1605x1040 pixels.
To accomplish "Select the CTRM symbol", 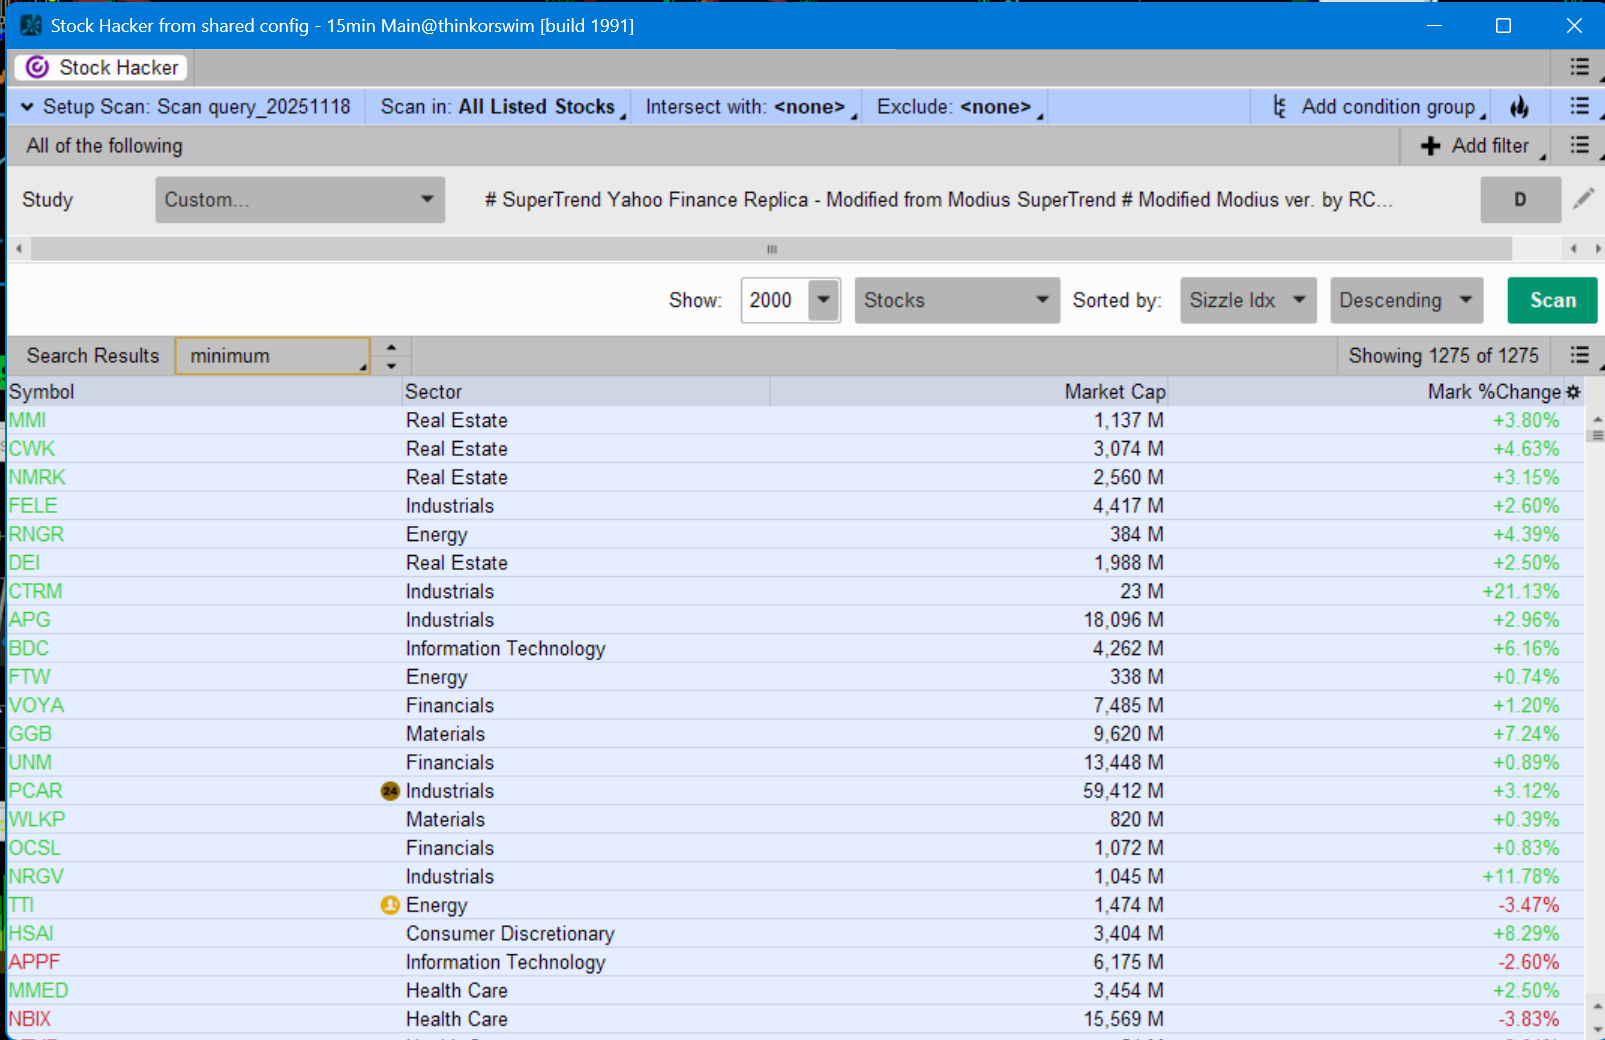I will click(x=35, y=591).
